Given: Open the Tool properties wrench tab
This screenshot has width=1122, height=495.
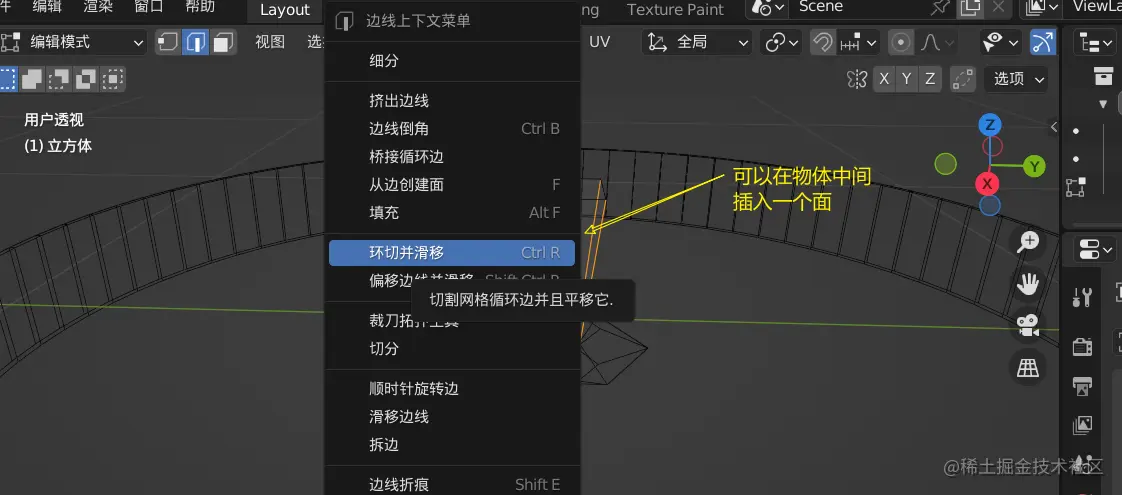Looking at the screenshot, I should [x=1082, y=296].
